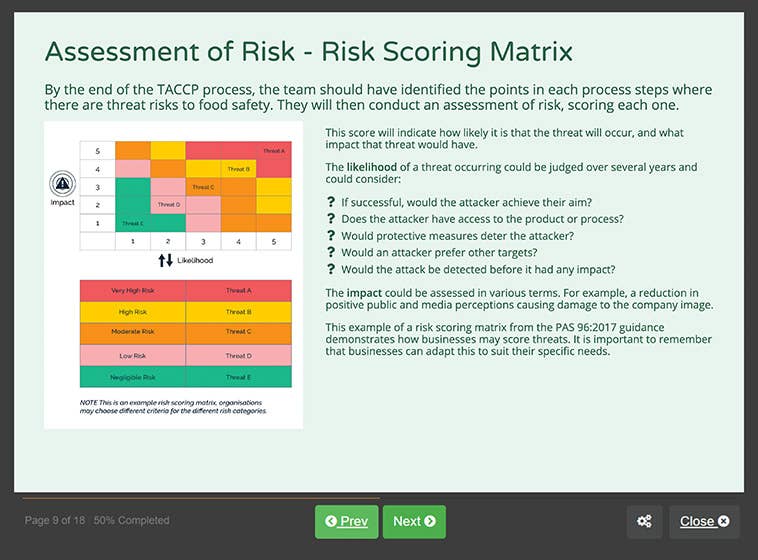Advance to the next page with Next

414,521
